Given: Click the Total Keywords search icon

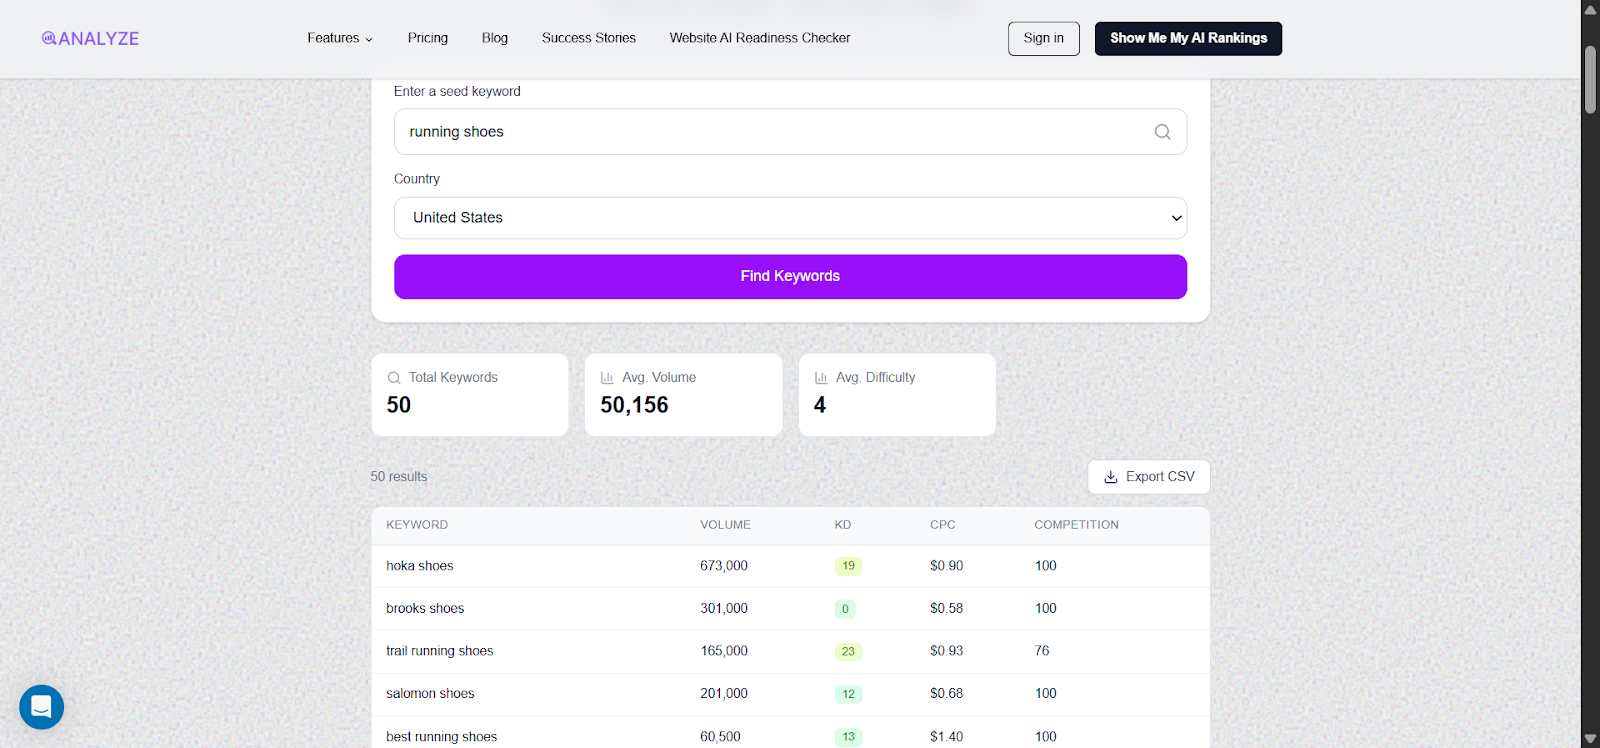Looking at the screenshot, I should [x=394, y=378].
